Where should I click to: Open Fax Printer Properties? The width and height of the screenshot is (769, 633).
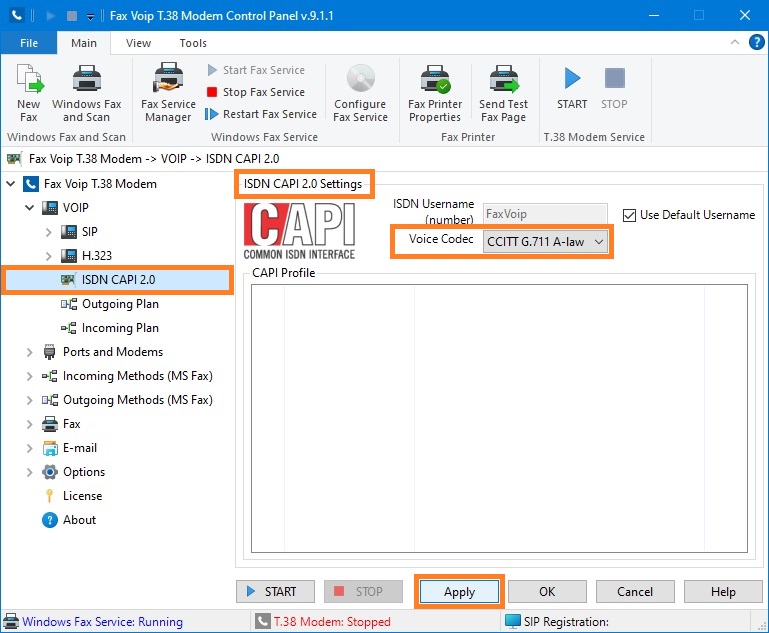435,93
